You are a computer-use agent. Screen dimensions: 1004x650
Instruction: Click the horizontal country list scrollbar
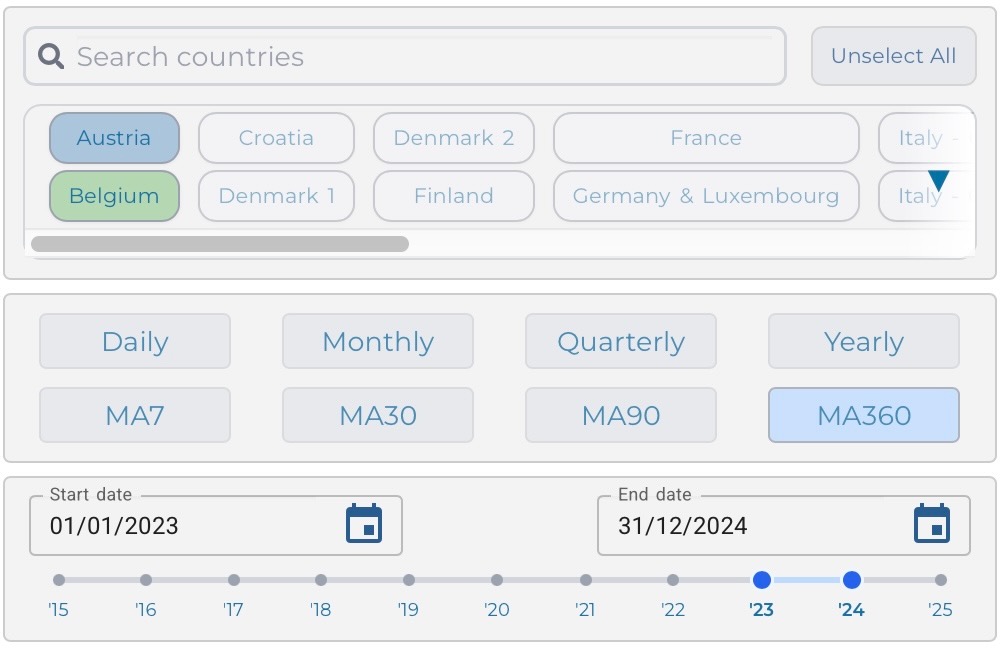220,244
